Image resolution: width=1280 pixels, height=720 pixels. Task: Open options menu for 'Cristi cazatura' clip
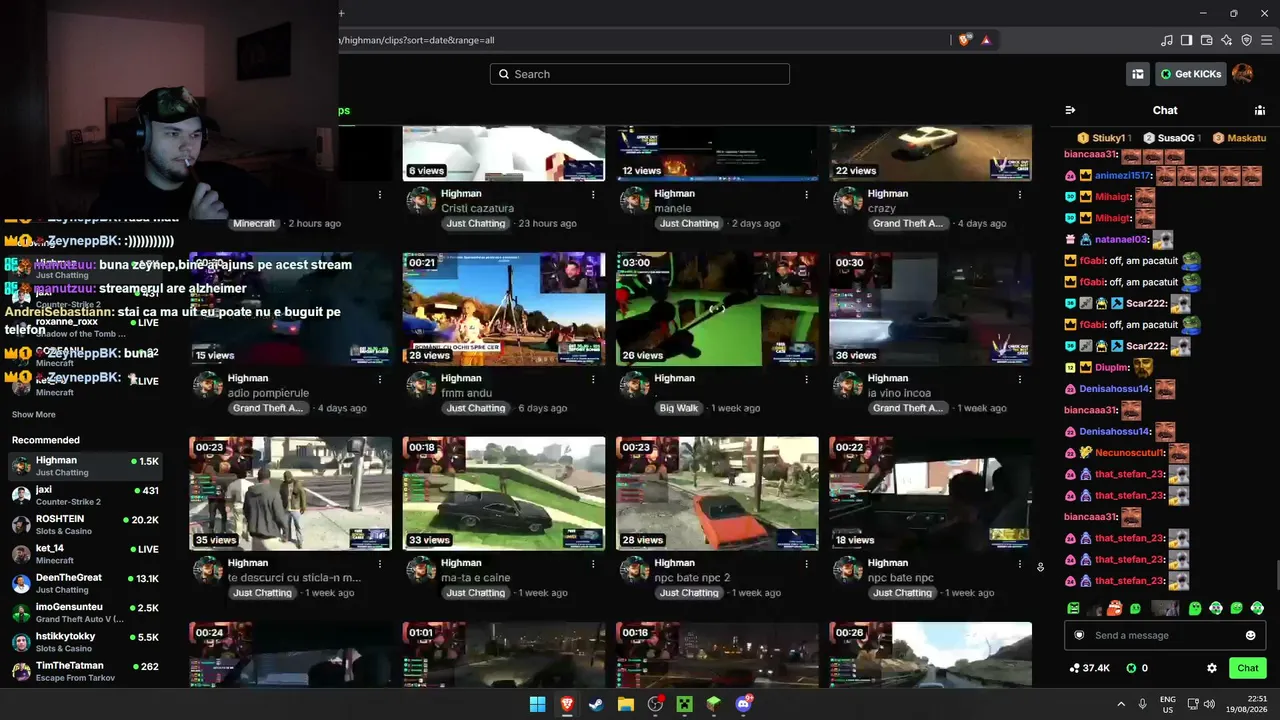[593, 194]
